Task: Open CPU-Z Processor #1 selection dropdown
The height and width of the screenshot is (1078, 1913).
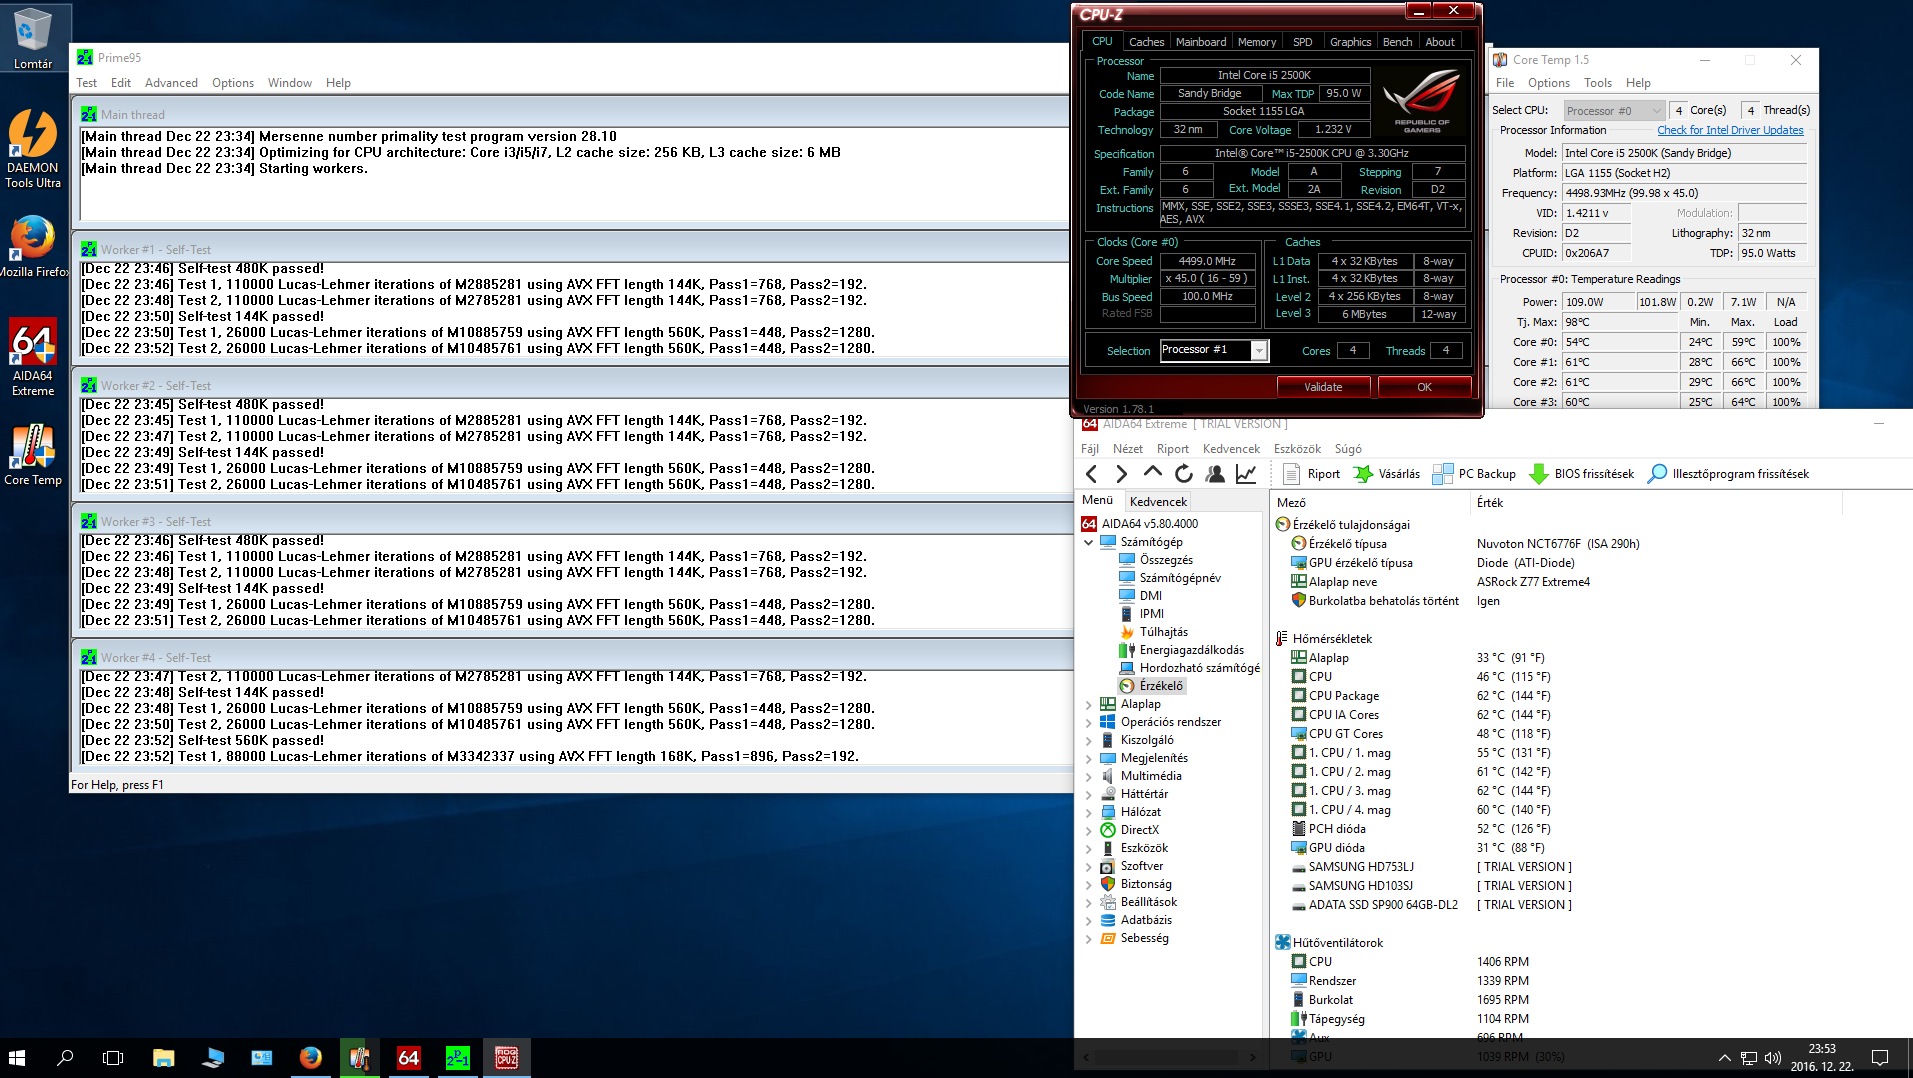Action: tap(1259, 350)
